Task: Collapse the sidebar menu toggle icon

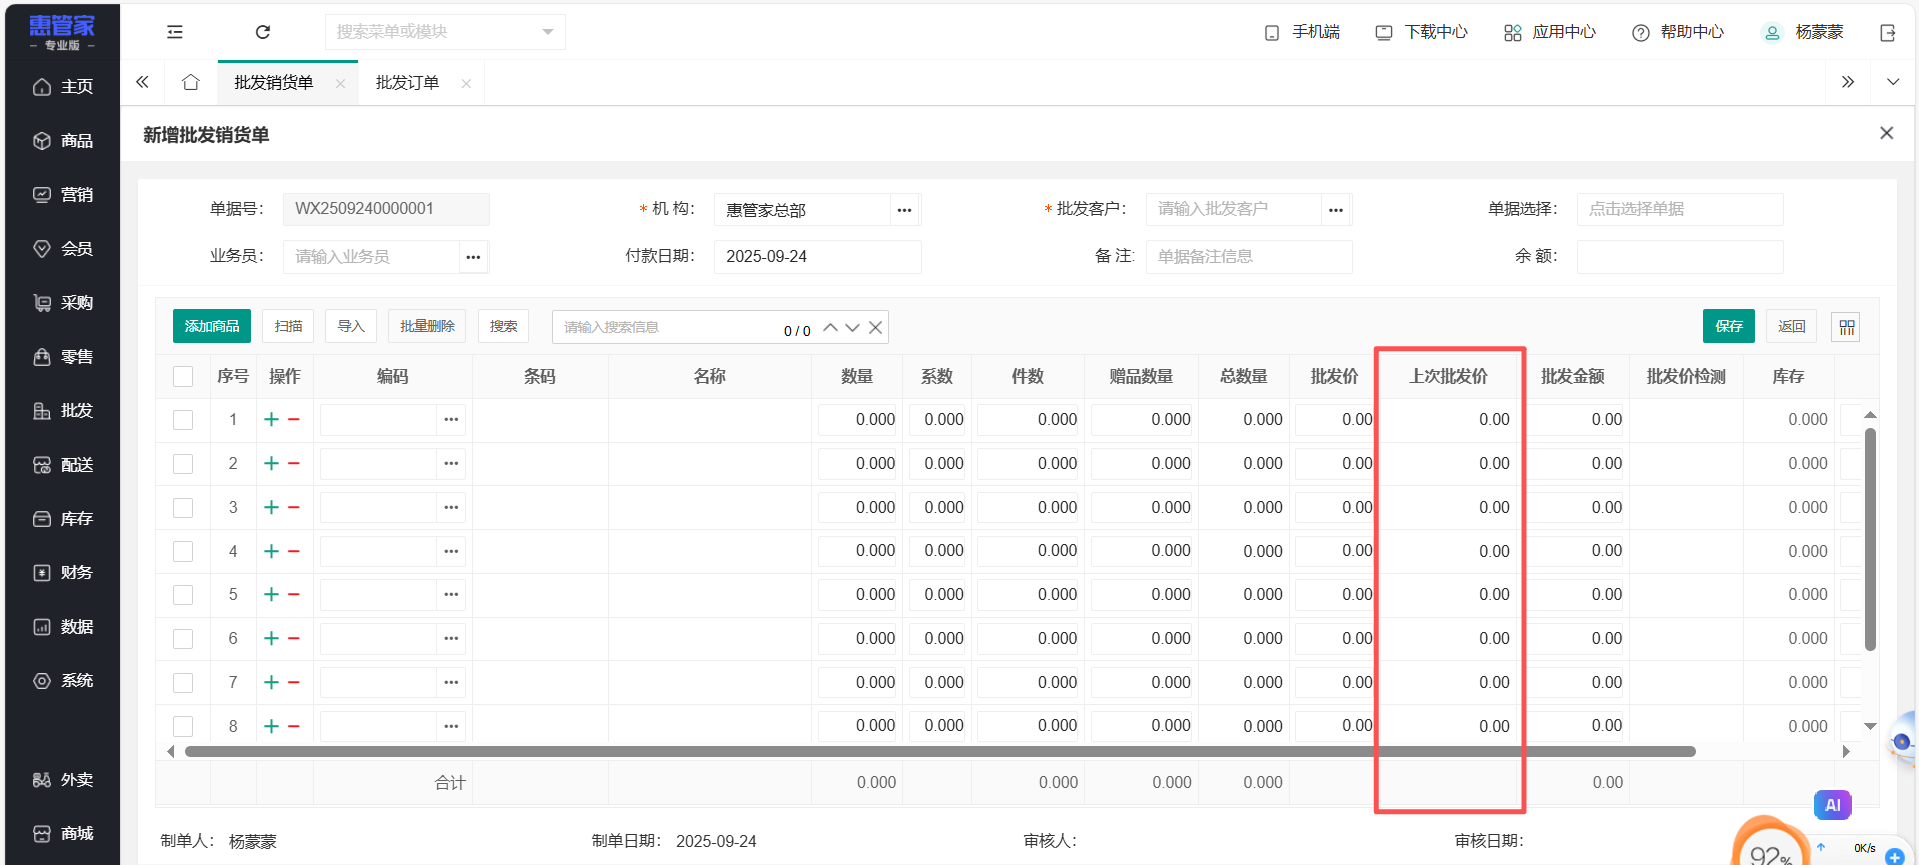Action: 175,32
